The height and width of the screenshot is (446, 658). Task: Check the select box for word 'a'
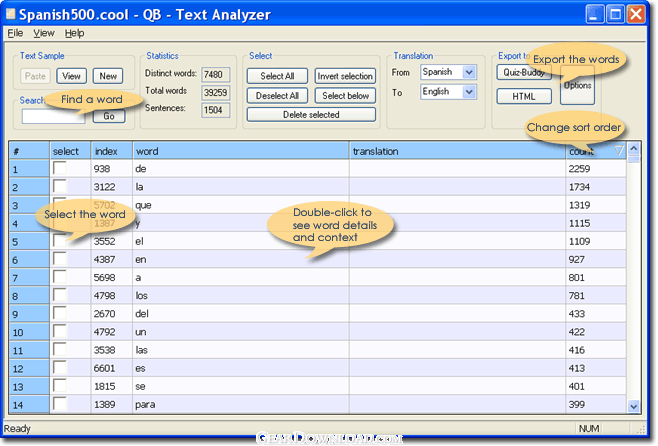(60, 277)
